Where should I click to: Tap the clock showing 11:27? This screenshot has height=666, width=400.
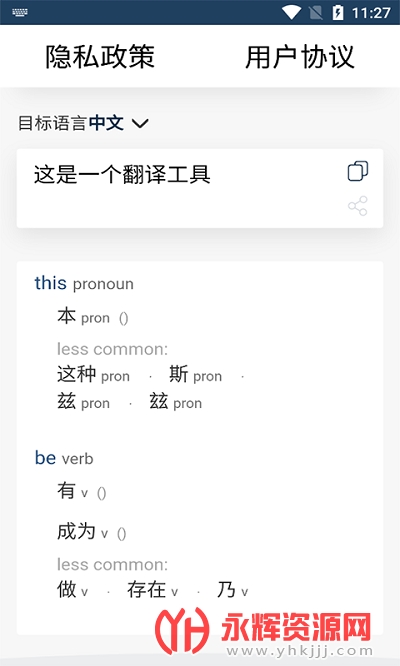[371, 13]
